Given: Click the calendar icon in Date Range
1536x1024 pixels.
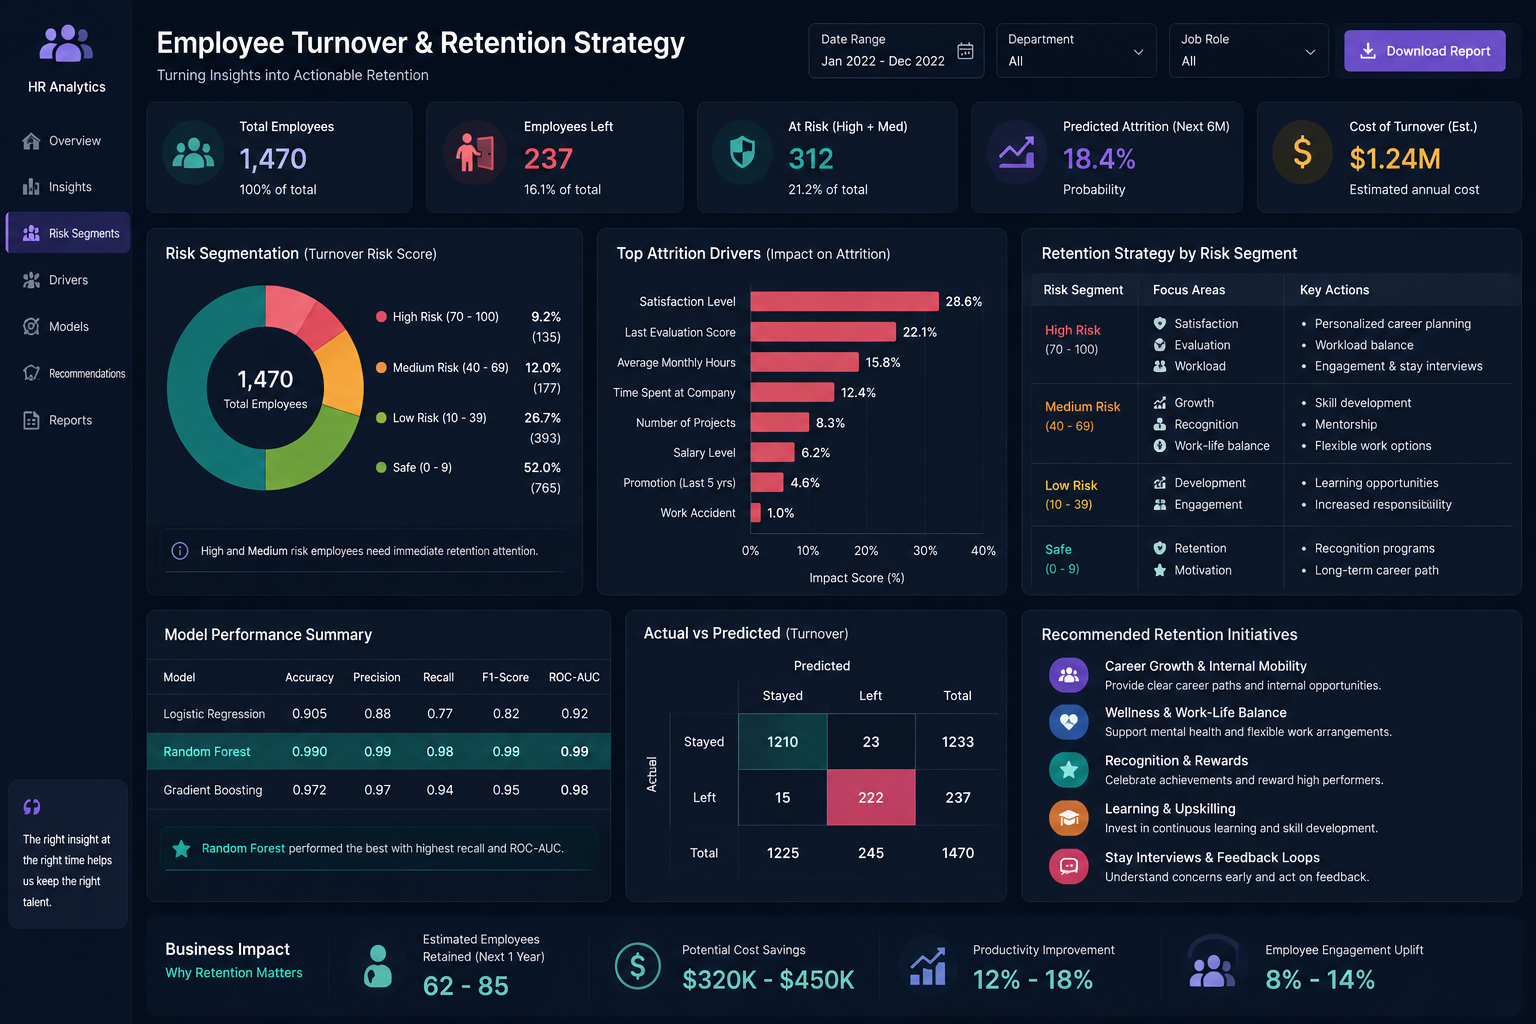Looking at the screenshot, I should 965,51.
